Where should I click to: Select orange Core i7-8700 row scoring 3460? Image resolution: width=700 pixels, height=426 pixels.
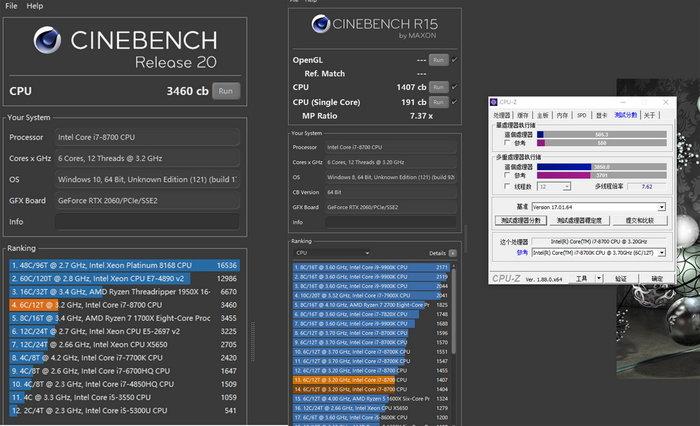124,305
